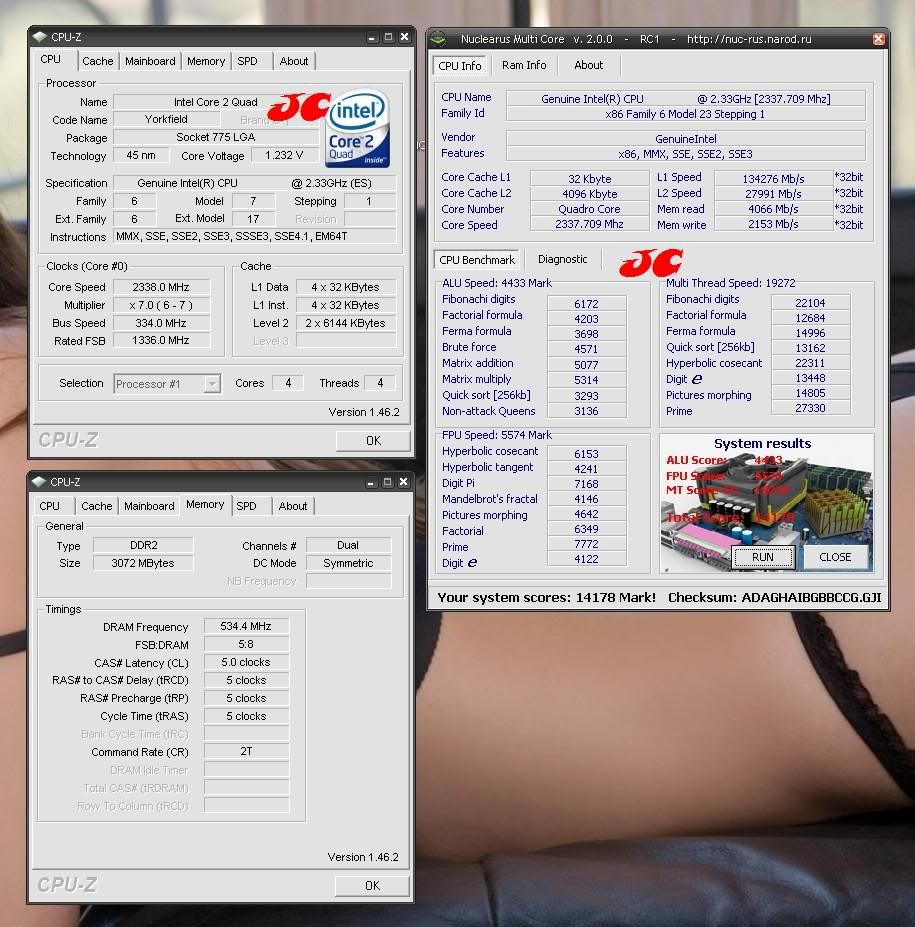
Task: Click the CPU-Z title bar icon of bottom window
Action: point(39,482)
